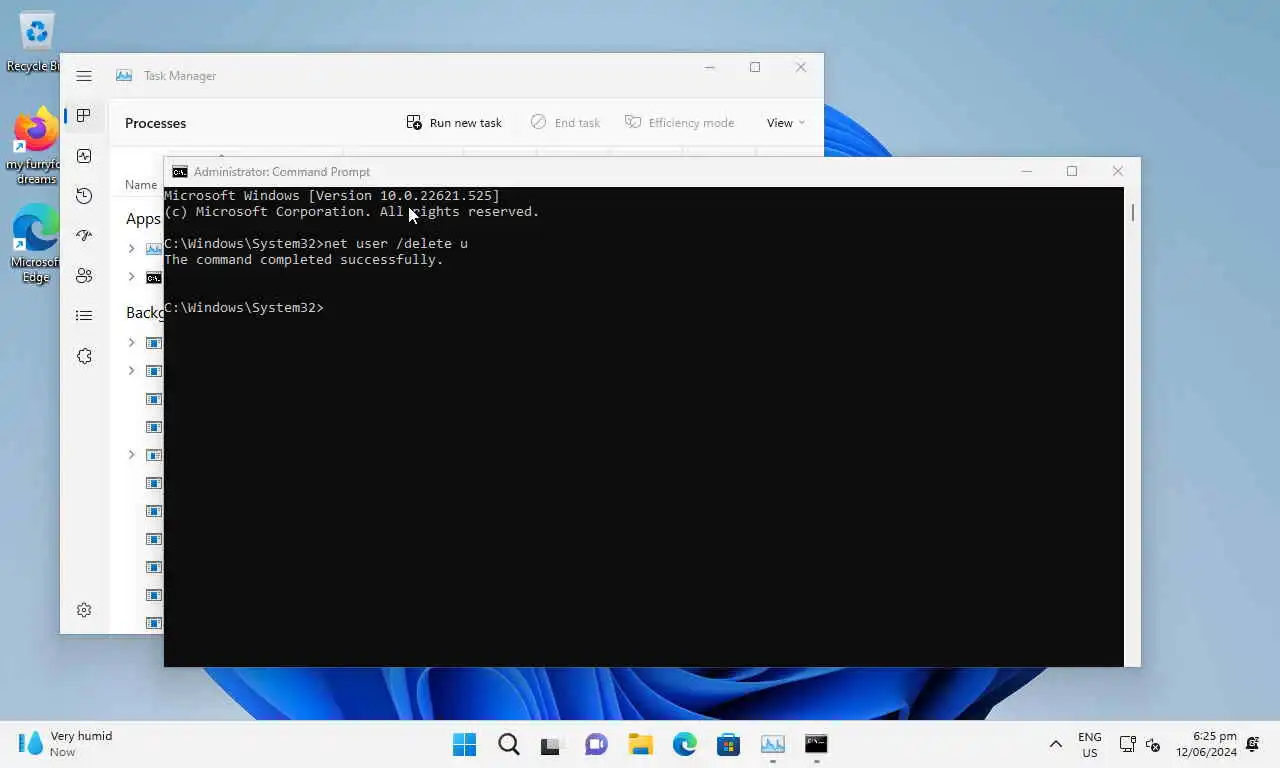Select the Microsoft Edge desktop shortcut
The image size is (1280, 768).
coord(36,244)
